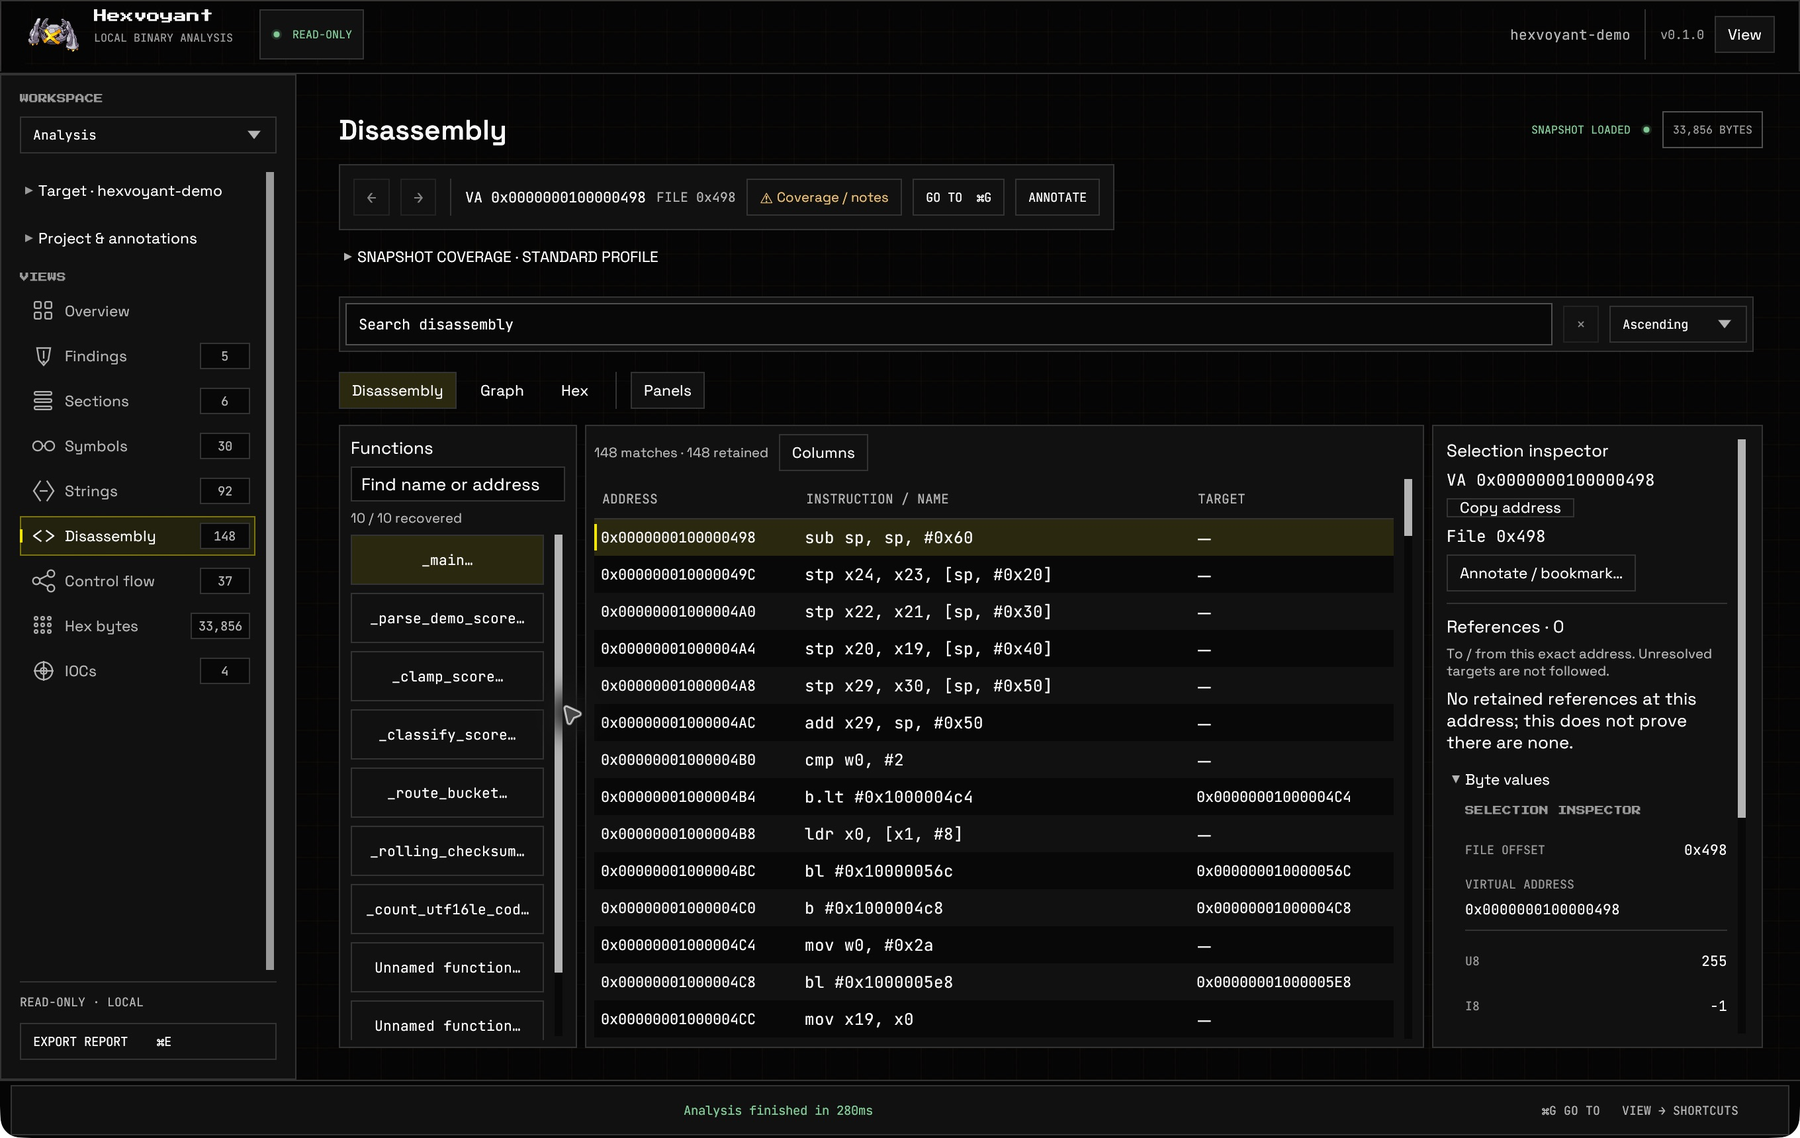The width and height of the screenshot is (1800, 1138).
Task: Click the disassembly table scrollbar
Action: 1408,508
